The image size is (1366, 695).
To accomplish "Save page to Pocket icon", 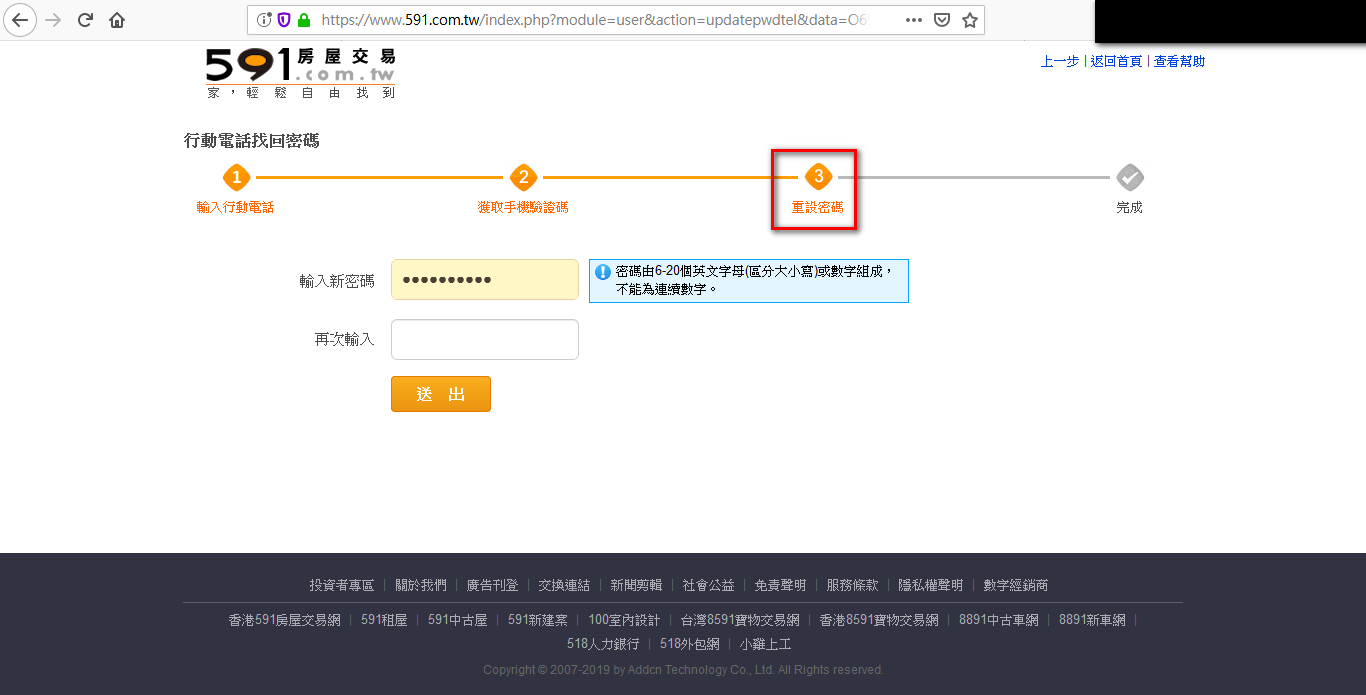I will [942, 20].
